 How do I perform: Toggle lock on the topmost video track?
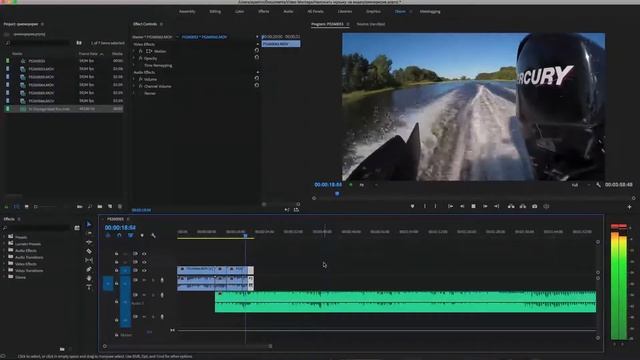tap(116, 253)
